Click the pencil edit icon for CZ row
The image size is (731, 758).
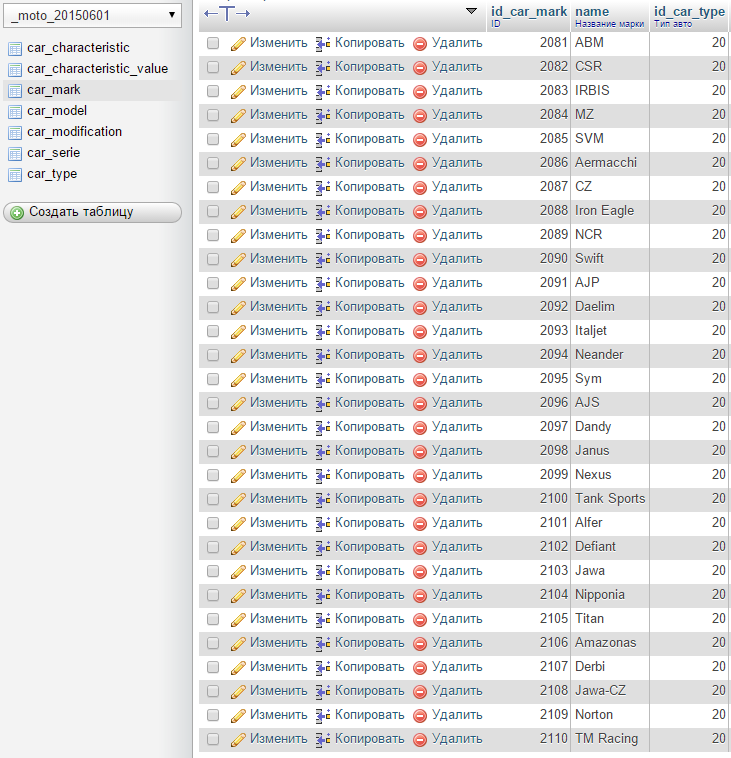[238, 188]
